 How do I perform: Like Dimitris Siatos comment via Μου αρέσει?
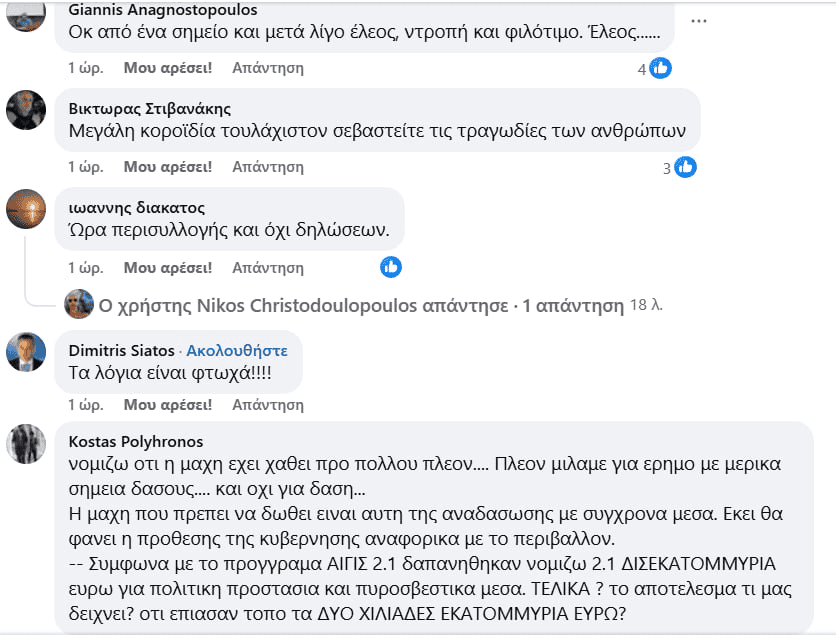[x=168, y=405]
